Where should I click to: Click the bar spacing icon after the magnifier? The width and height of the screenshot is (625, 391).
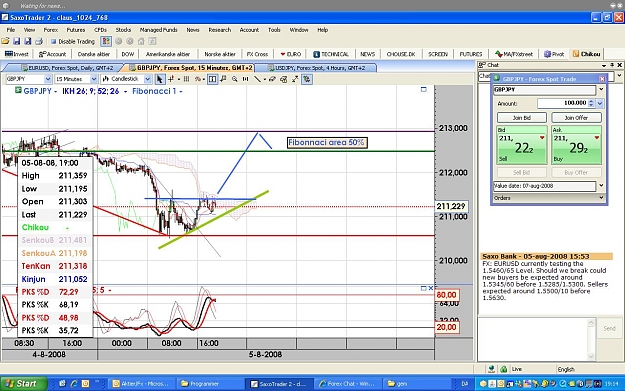click(x=246, y=79)
